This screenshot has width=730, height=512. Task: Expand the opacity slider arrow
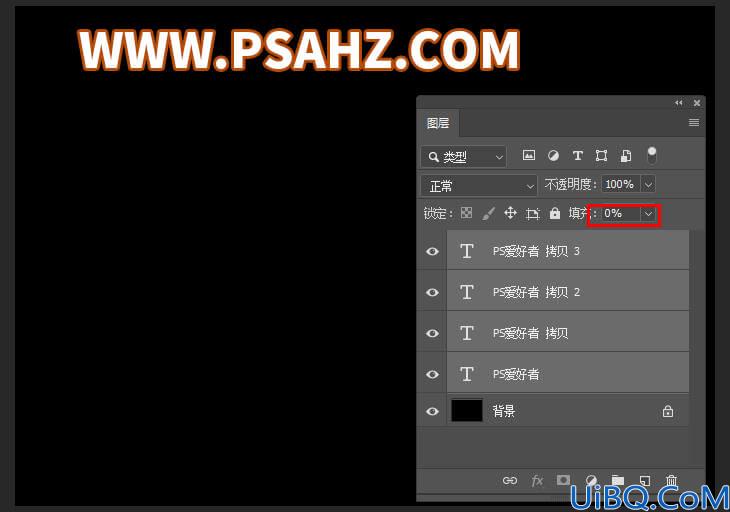tap(649, 184)
